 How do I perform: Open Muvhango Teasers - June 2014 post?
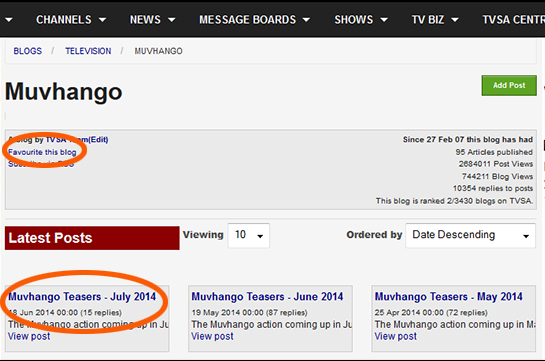pos(267,297)
